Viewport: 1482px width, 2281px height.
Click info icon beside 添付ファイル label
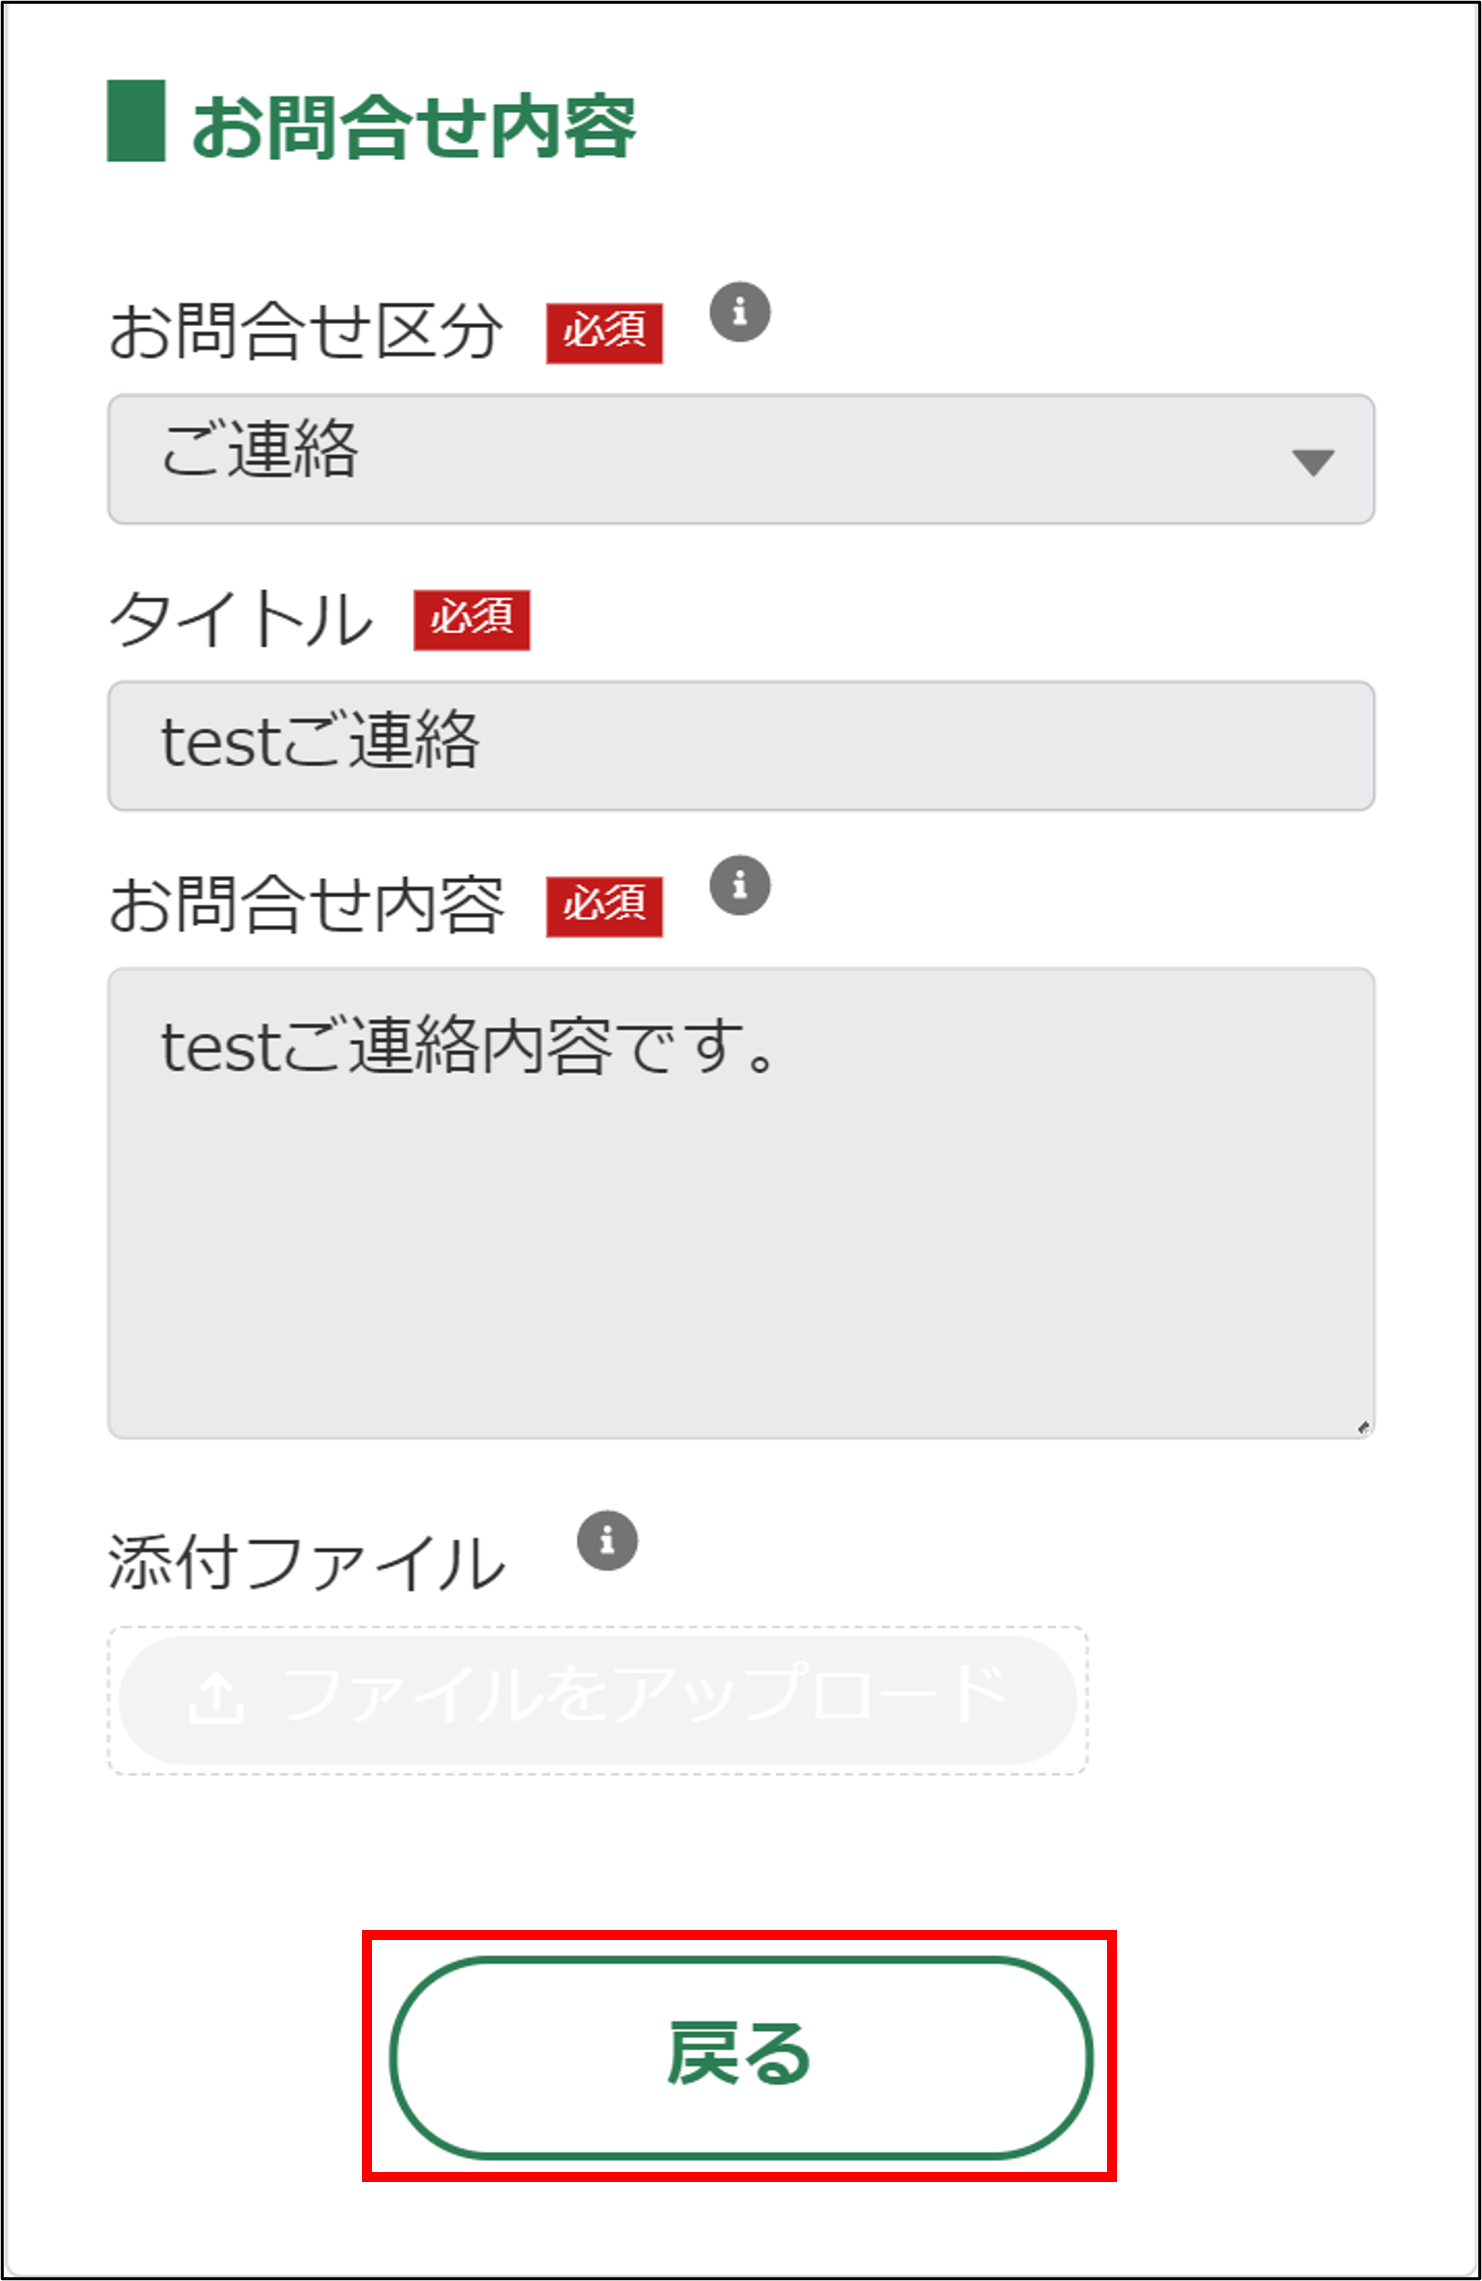(x=607, y=1540)
